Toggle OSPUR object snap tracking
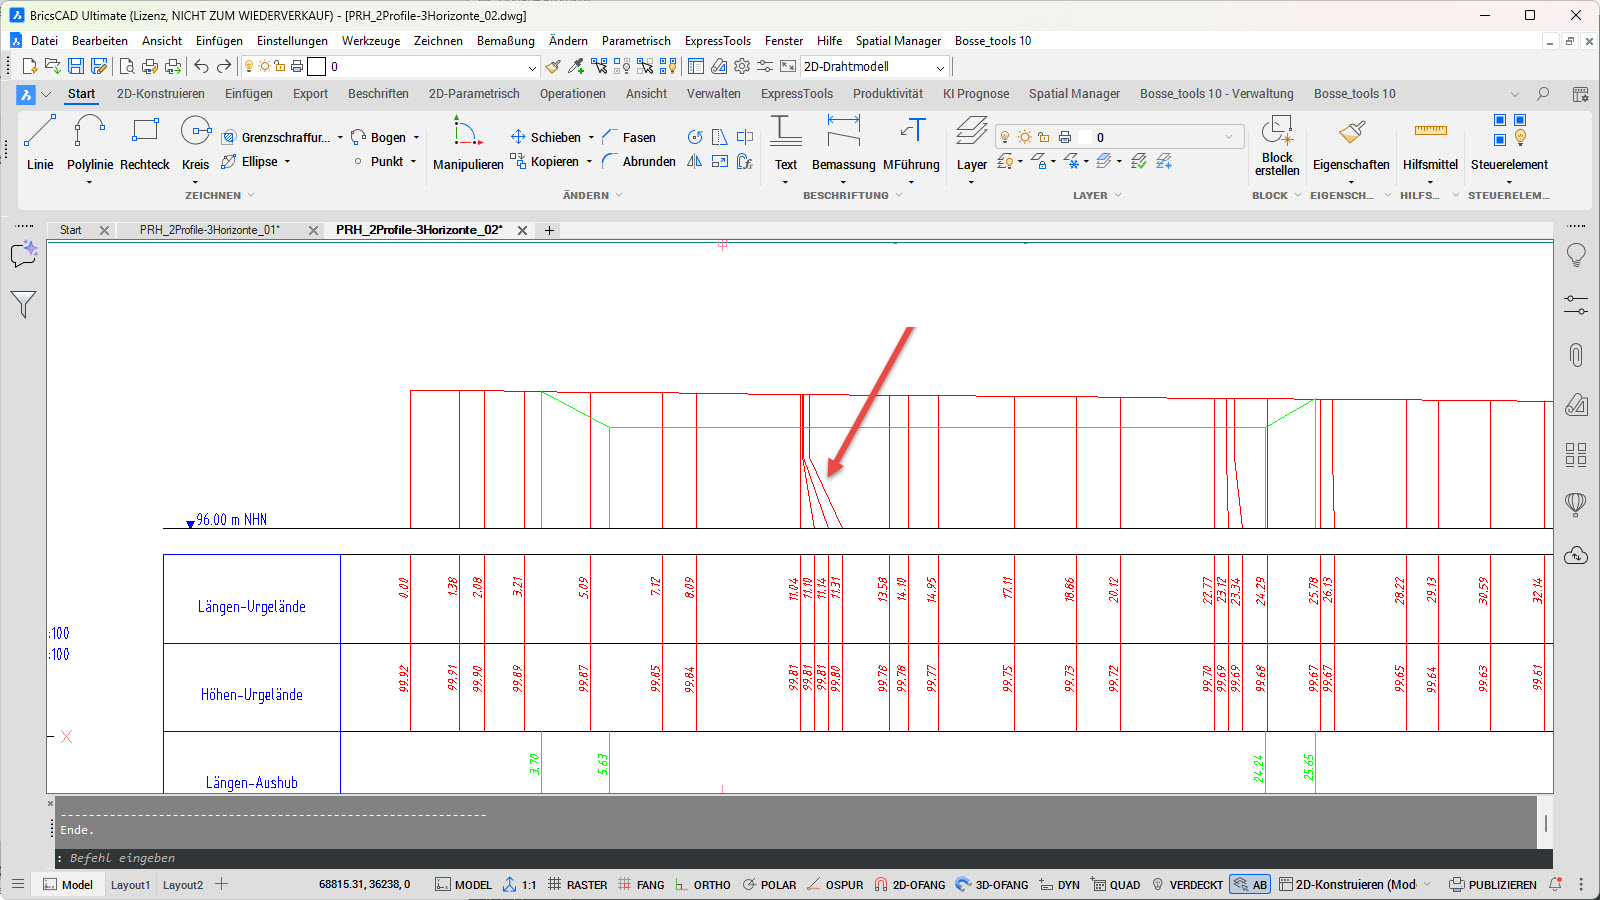Image resolution: width=1600 pixels, height=900 pixels. click(x=835, y=885)
